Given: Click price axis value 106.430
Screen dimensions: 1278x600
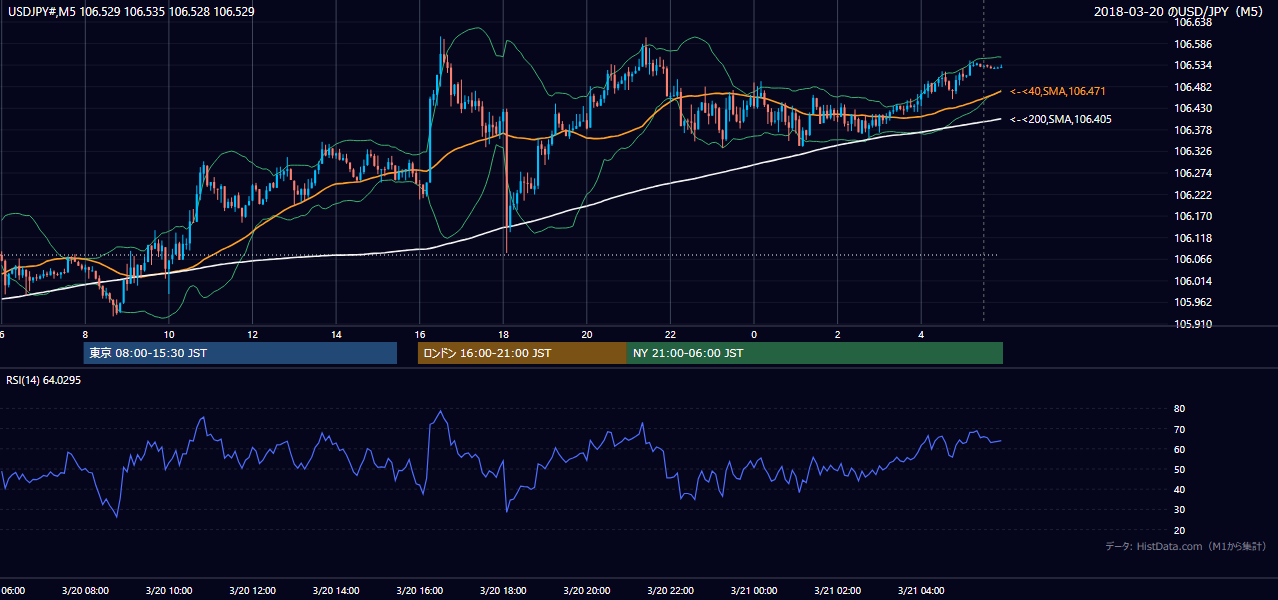Looking at the screenshot, I should [1193, 108].
